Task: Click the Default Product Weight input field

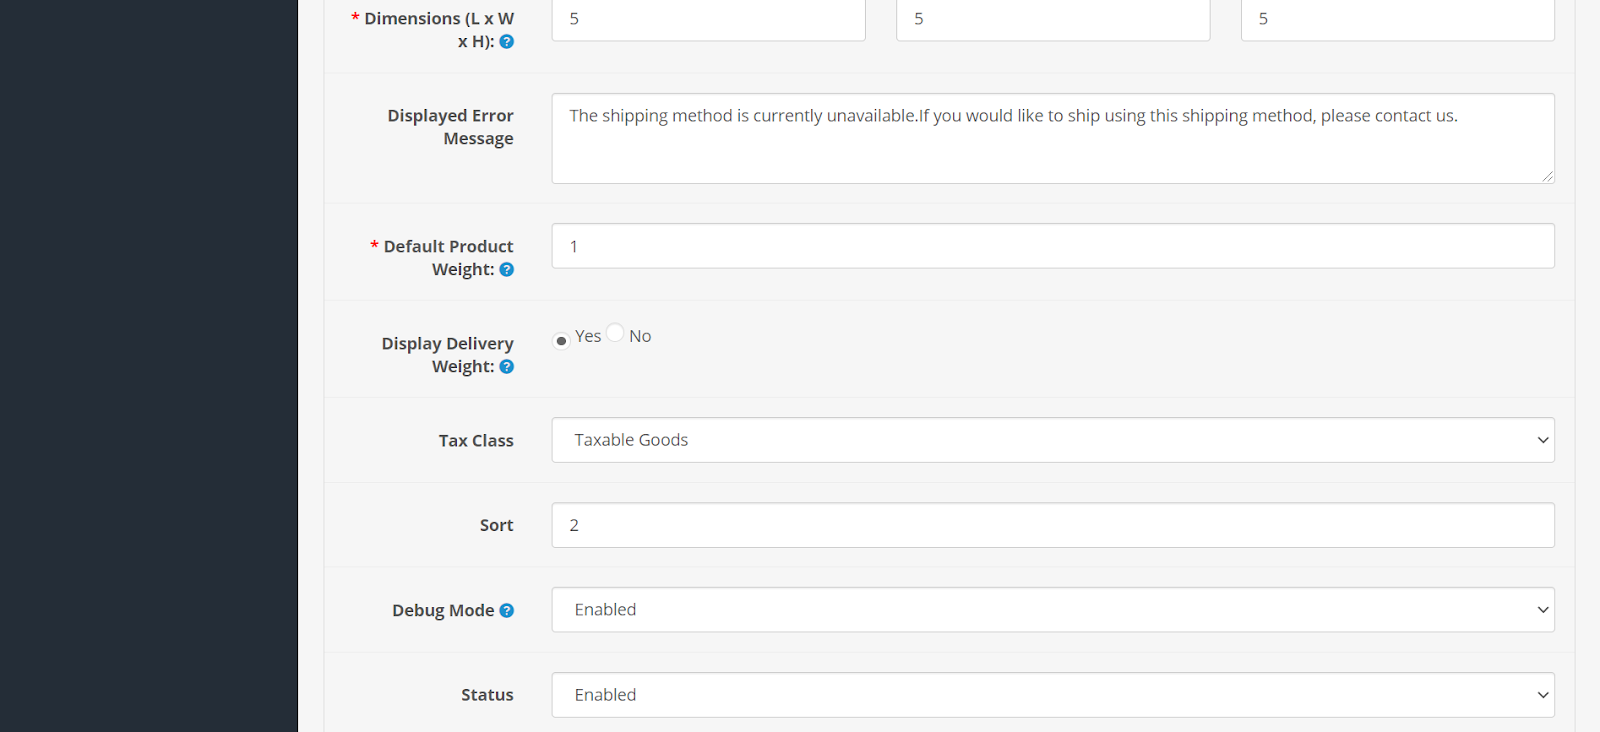Action: (1053, 246)
